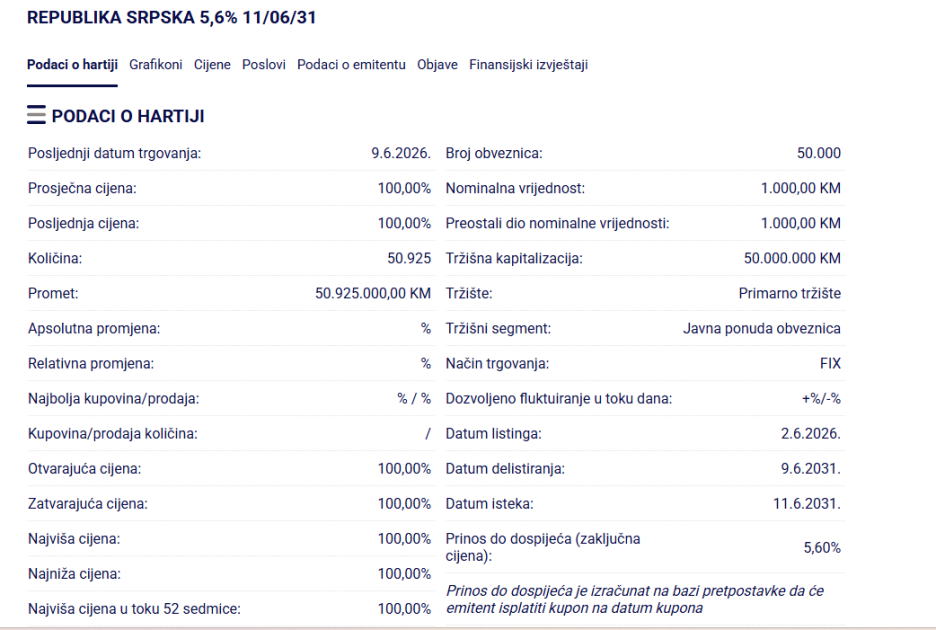Viewport: 936px width, 630px height.
Task: Select the Primarno tržište value
Action: pyautogui.click(x=790, y=294)
